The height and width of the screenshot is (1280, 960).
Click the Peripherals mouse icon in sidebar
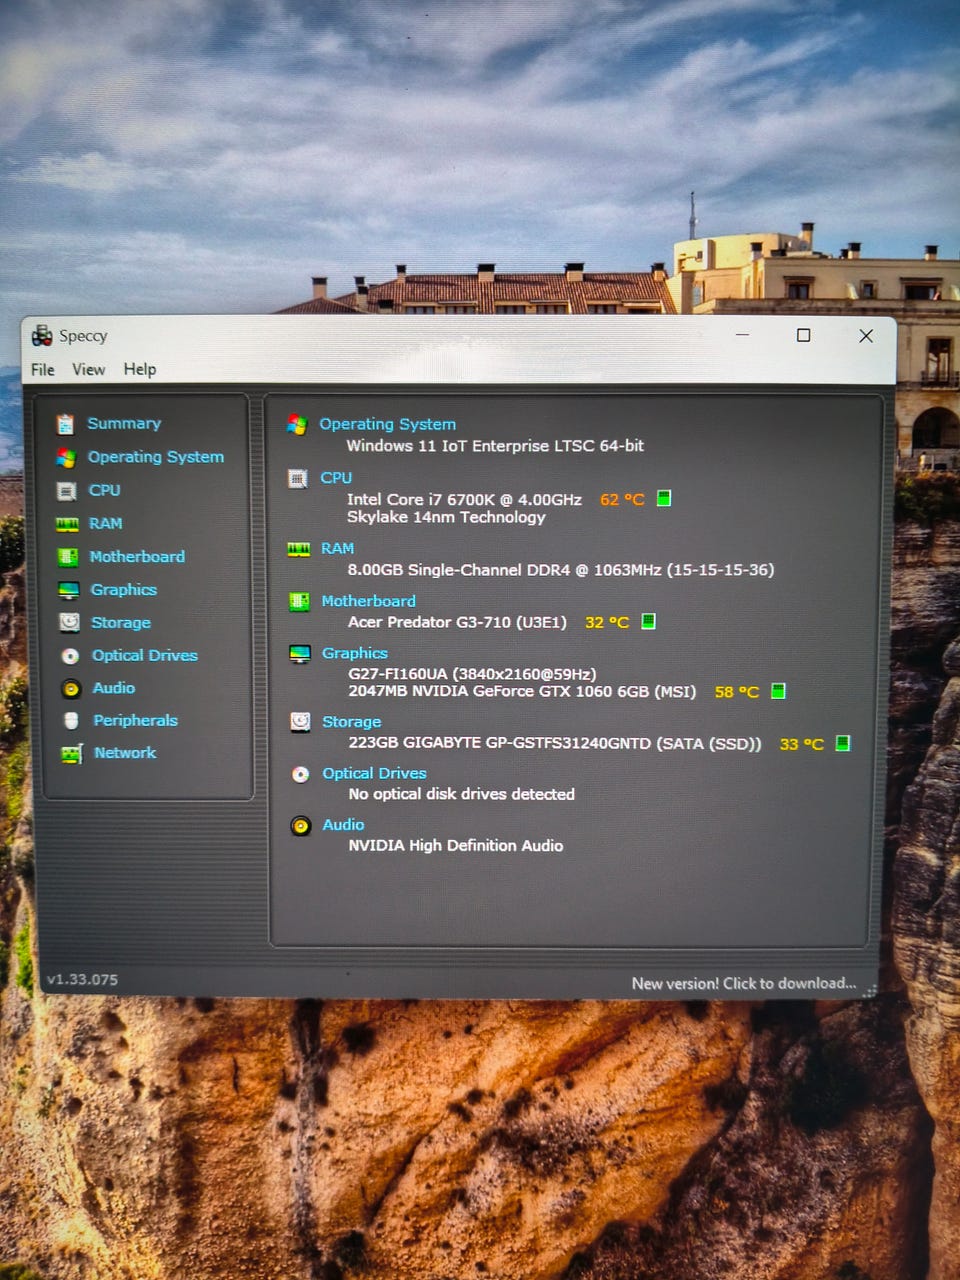(x=71, y=721)
